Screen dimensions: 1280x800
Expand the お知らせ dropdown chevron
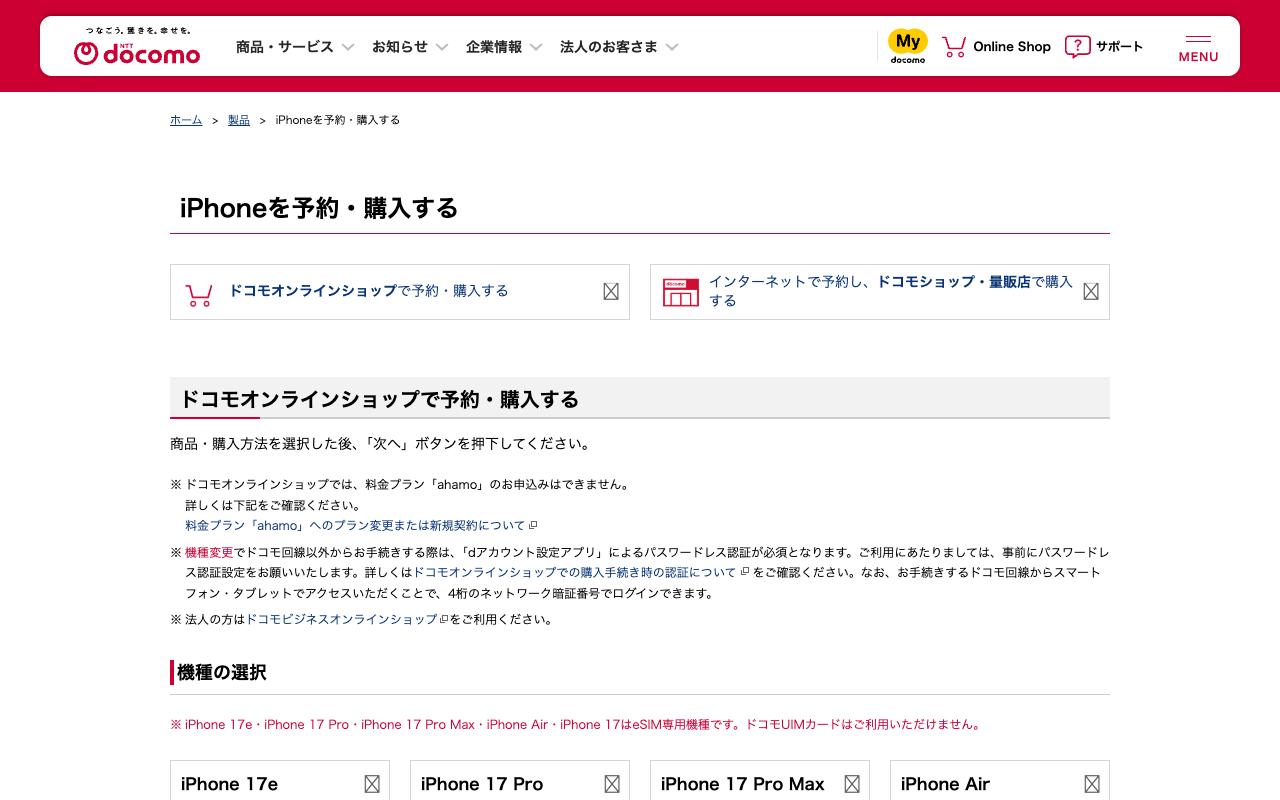[442, 47]
